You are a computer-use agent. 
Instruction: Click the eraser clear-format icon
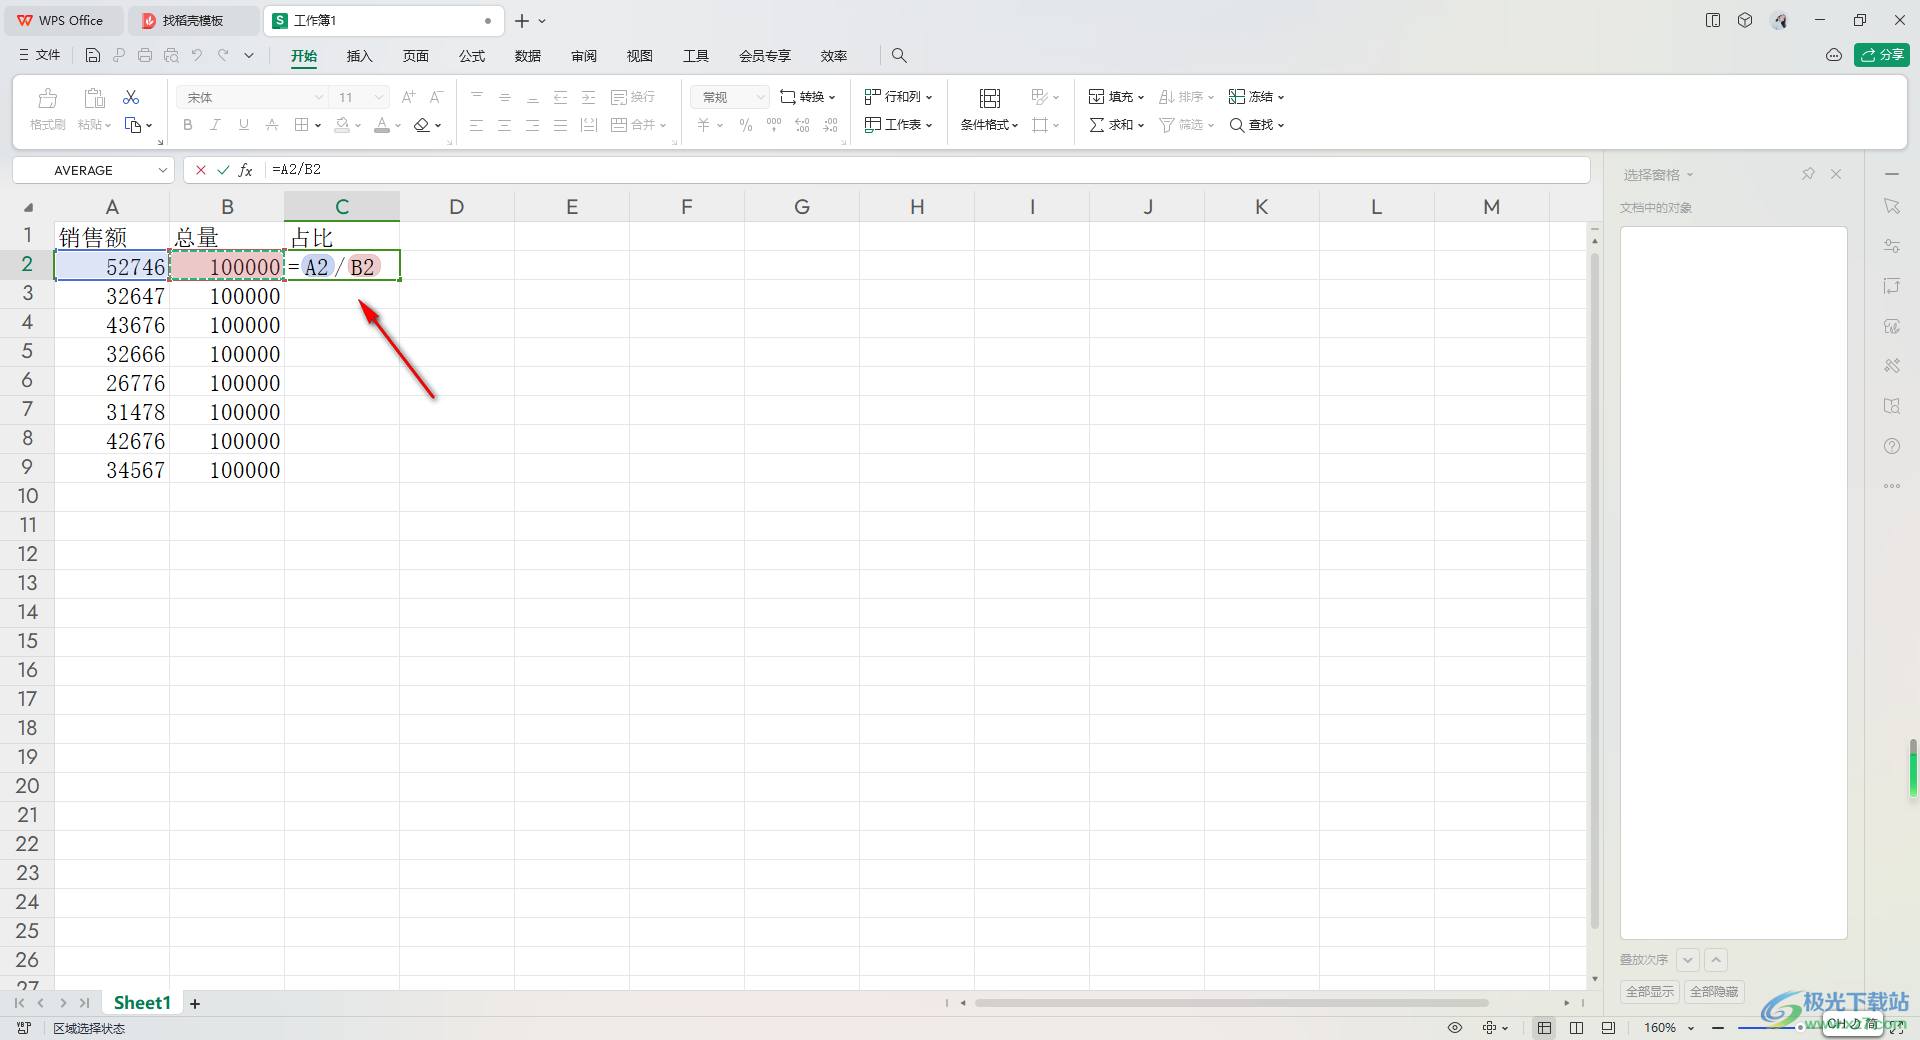click(422, 125)
